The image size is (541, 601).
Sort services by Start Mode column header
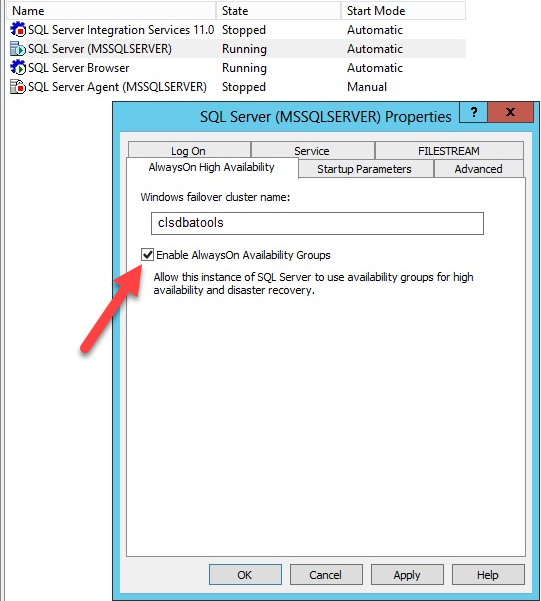[x=403, y=11]
